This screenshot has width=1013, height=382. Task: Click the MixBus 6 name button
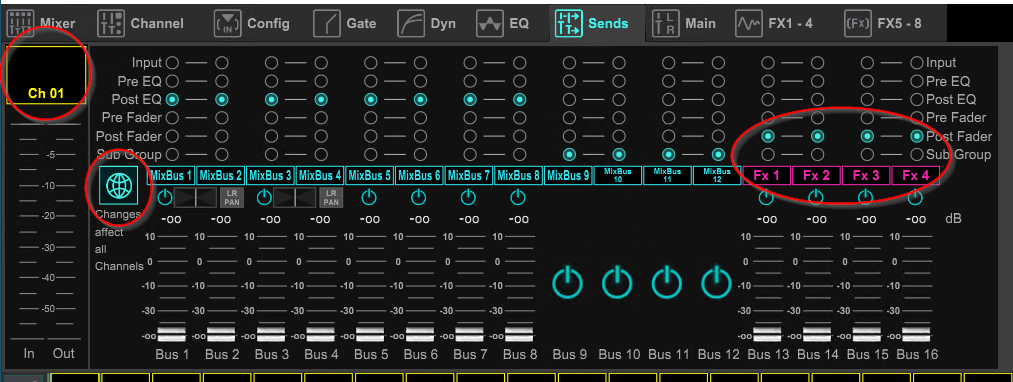point(419,175)
